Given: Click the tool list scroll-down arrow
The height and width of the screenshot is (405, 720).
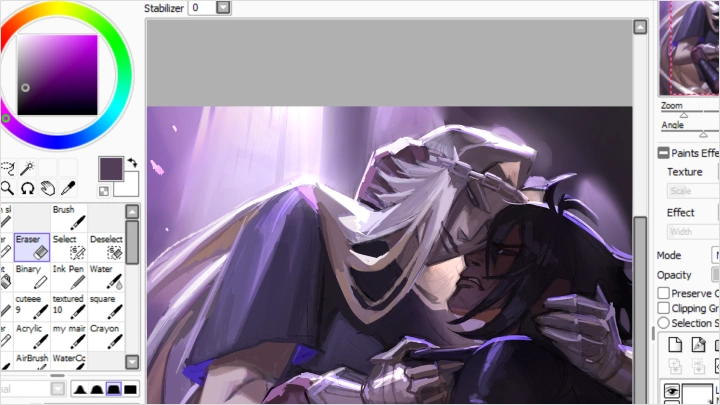Looking at the screenshot, I should [x=132, y=361].
